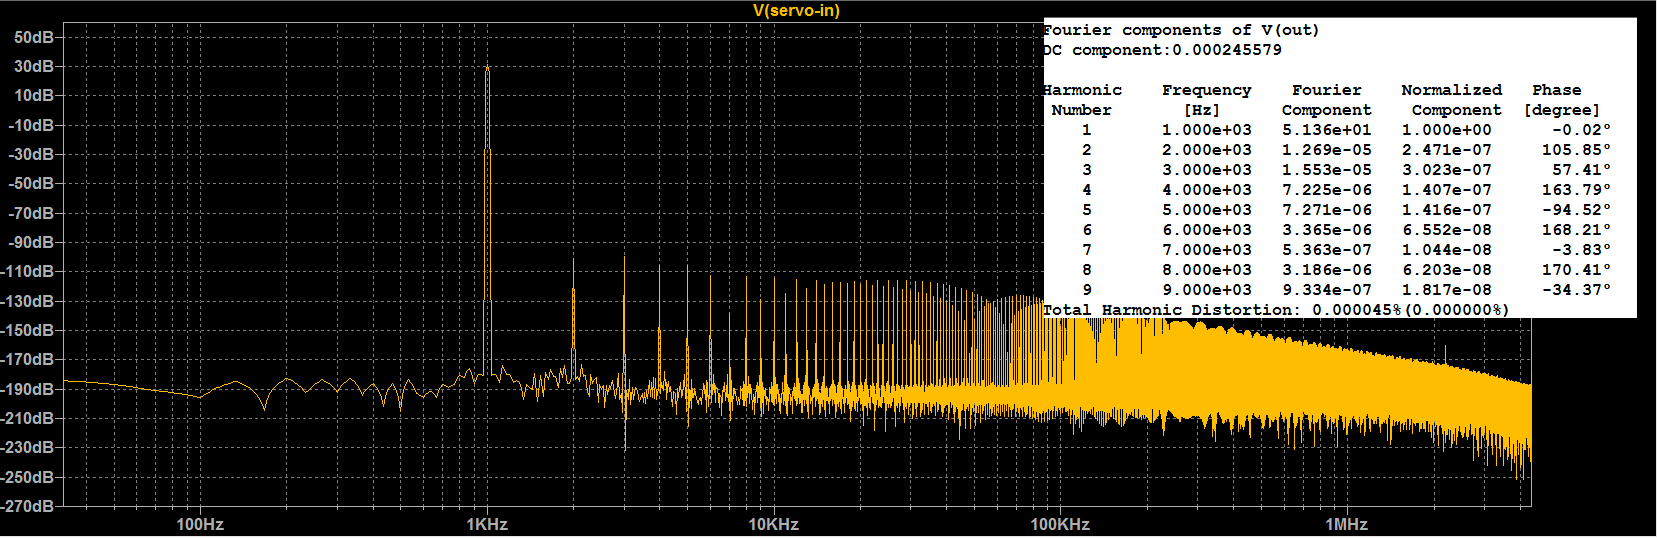Select the 10KHz horizontal axis label

(x=774, y=524)
